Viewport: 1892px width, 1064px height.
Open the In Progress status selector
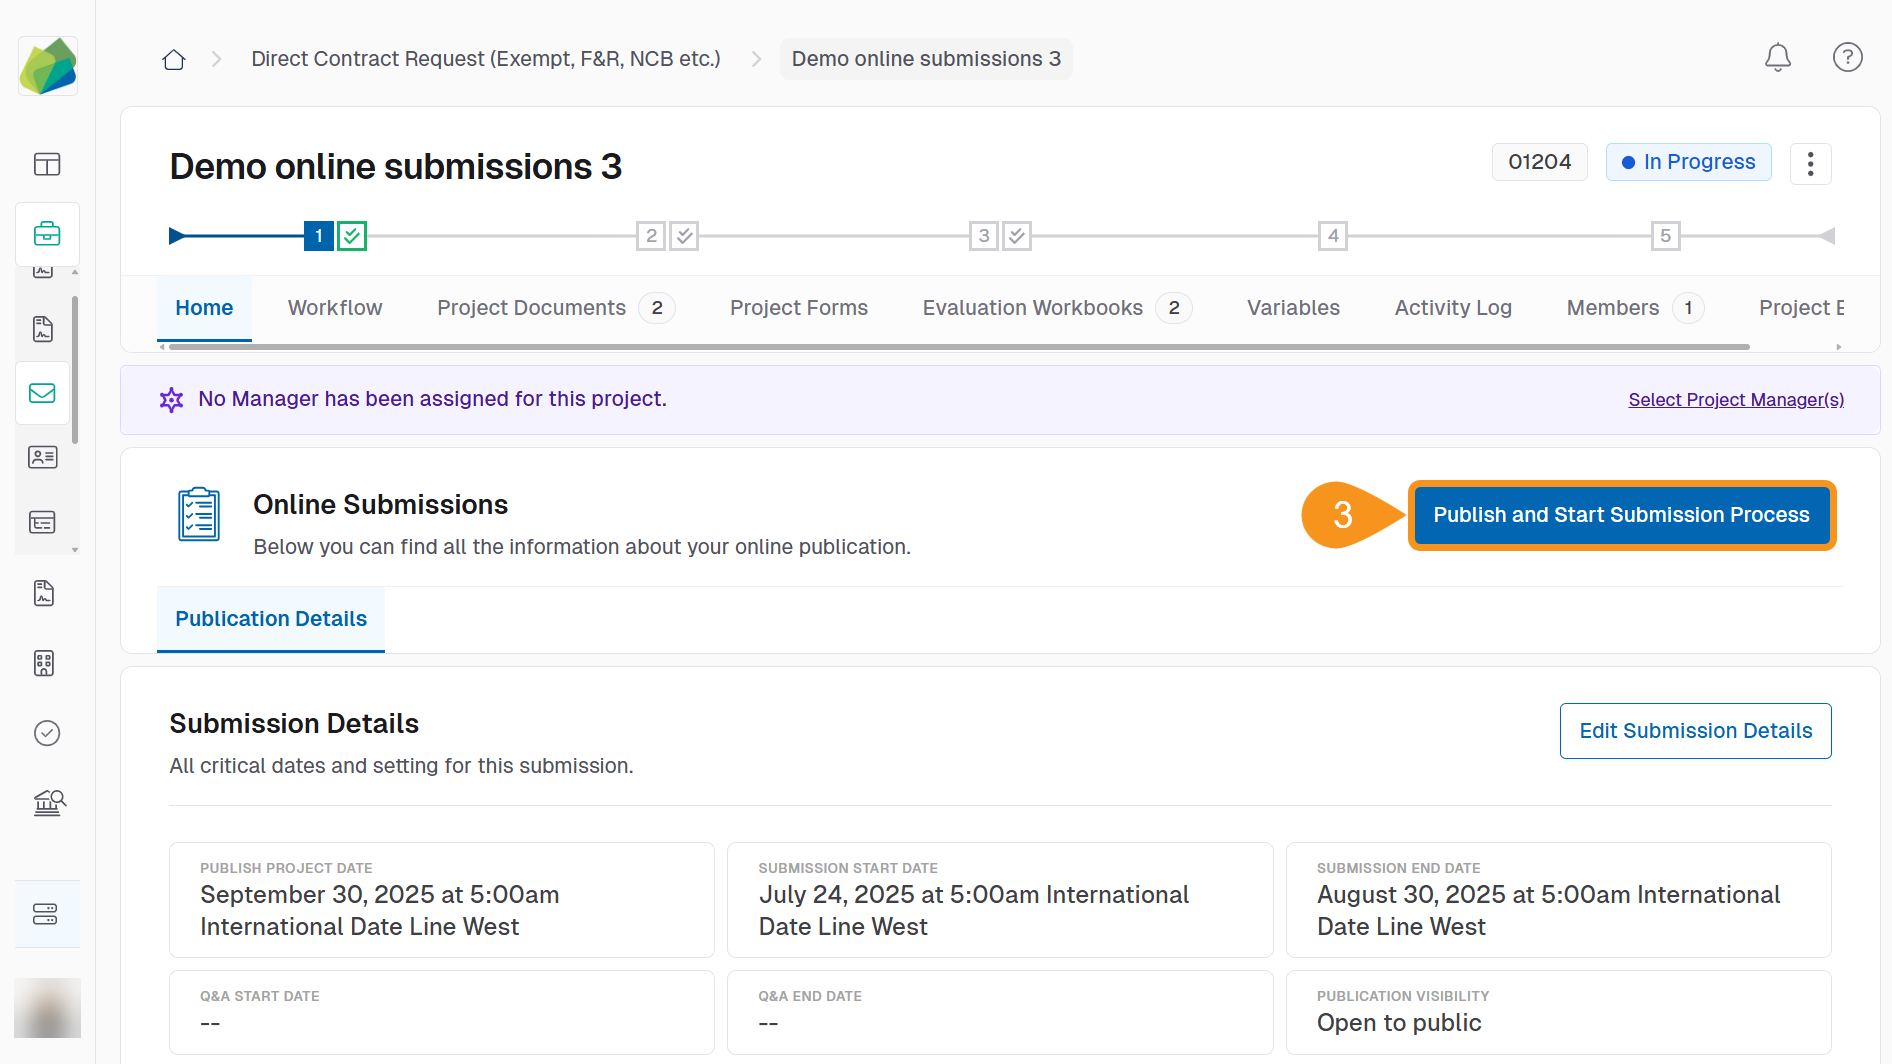[1688, 162]
